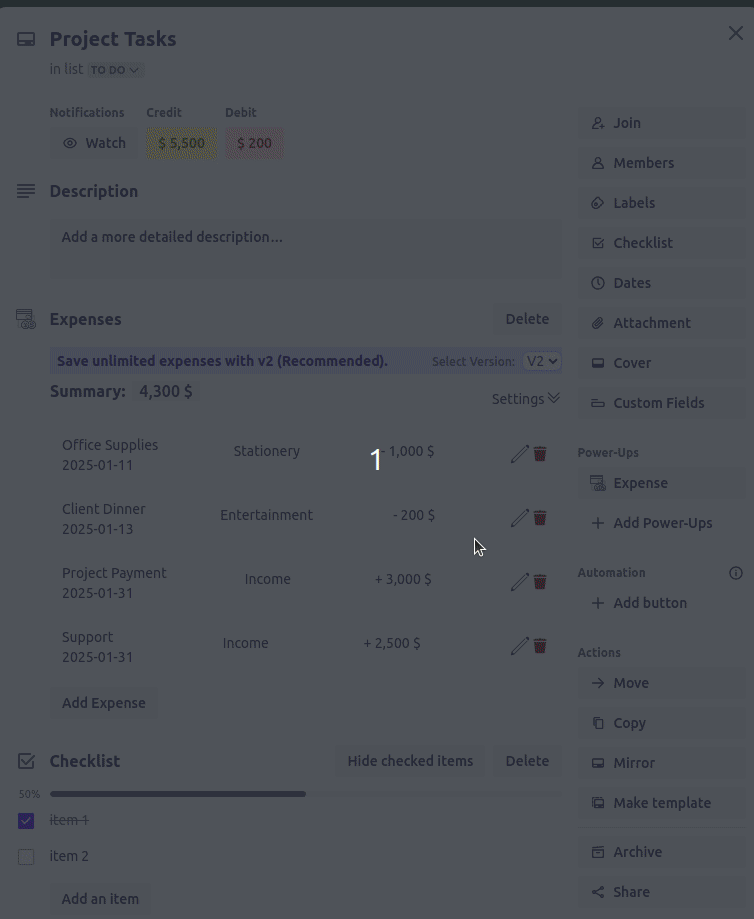Open the Expense power-up
Image resolution: width=754 pixels, height=919 pixels.
640,483
